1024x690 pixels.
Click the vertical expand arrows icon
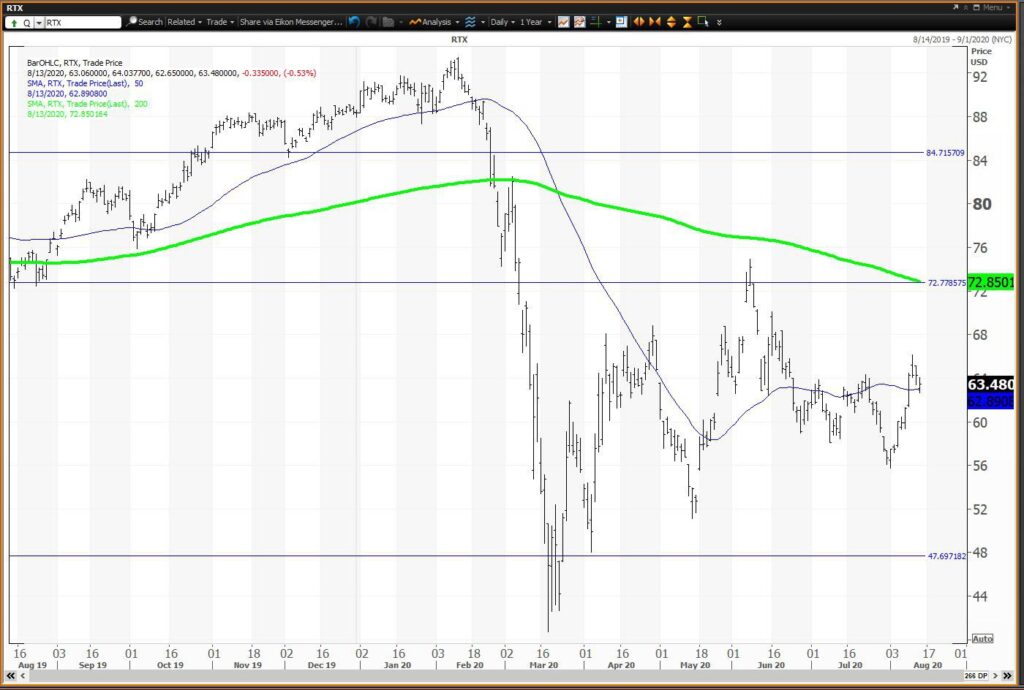[671, 22]
